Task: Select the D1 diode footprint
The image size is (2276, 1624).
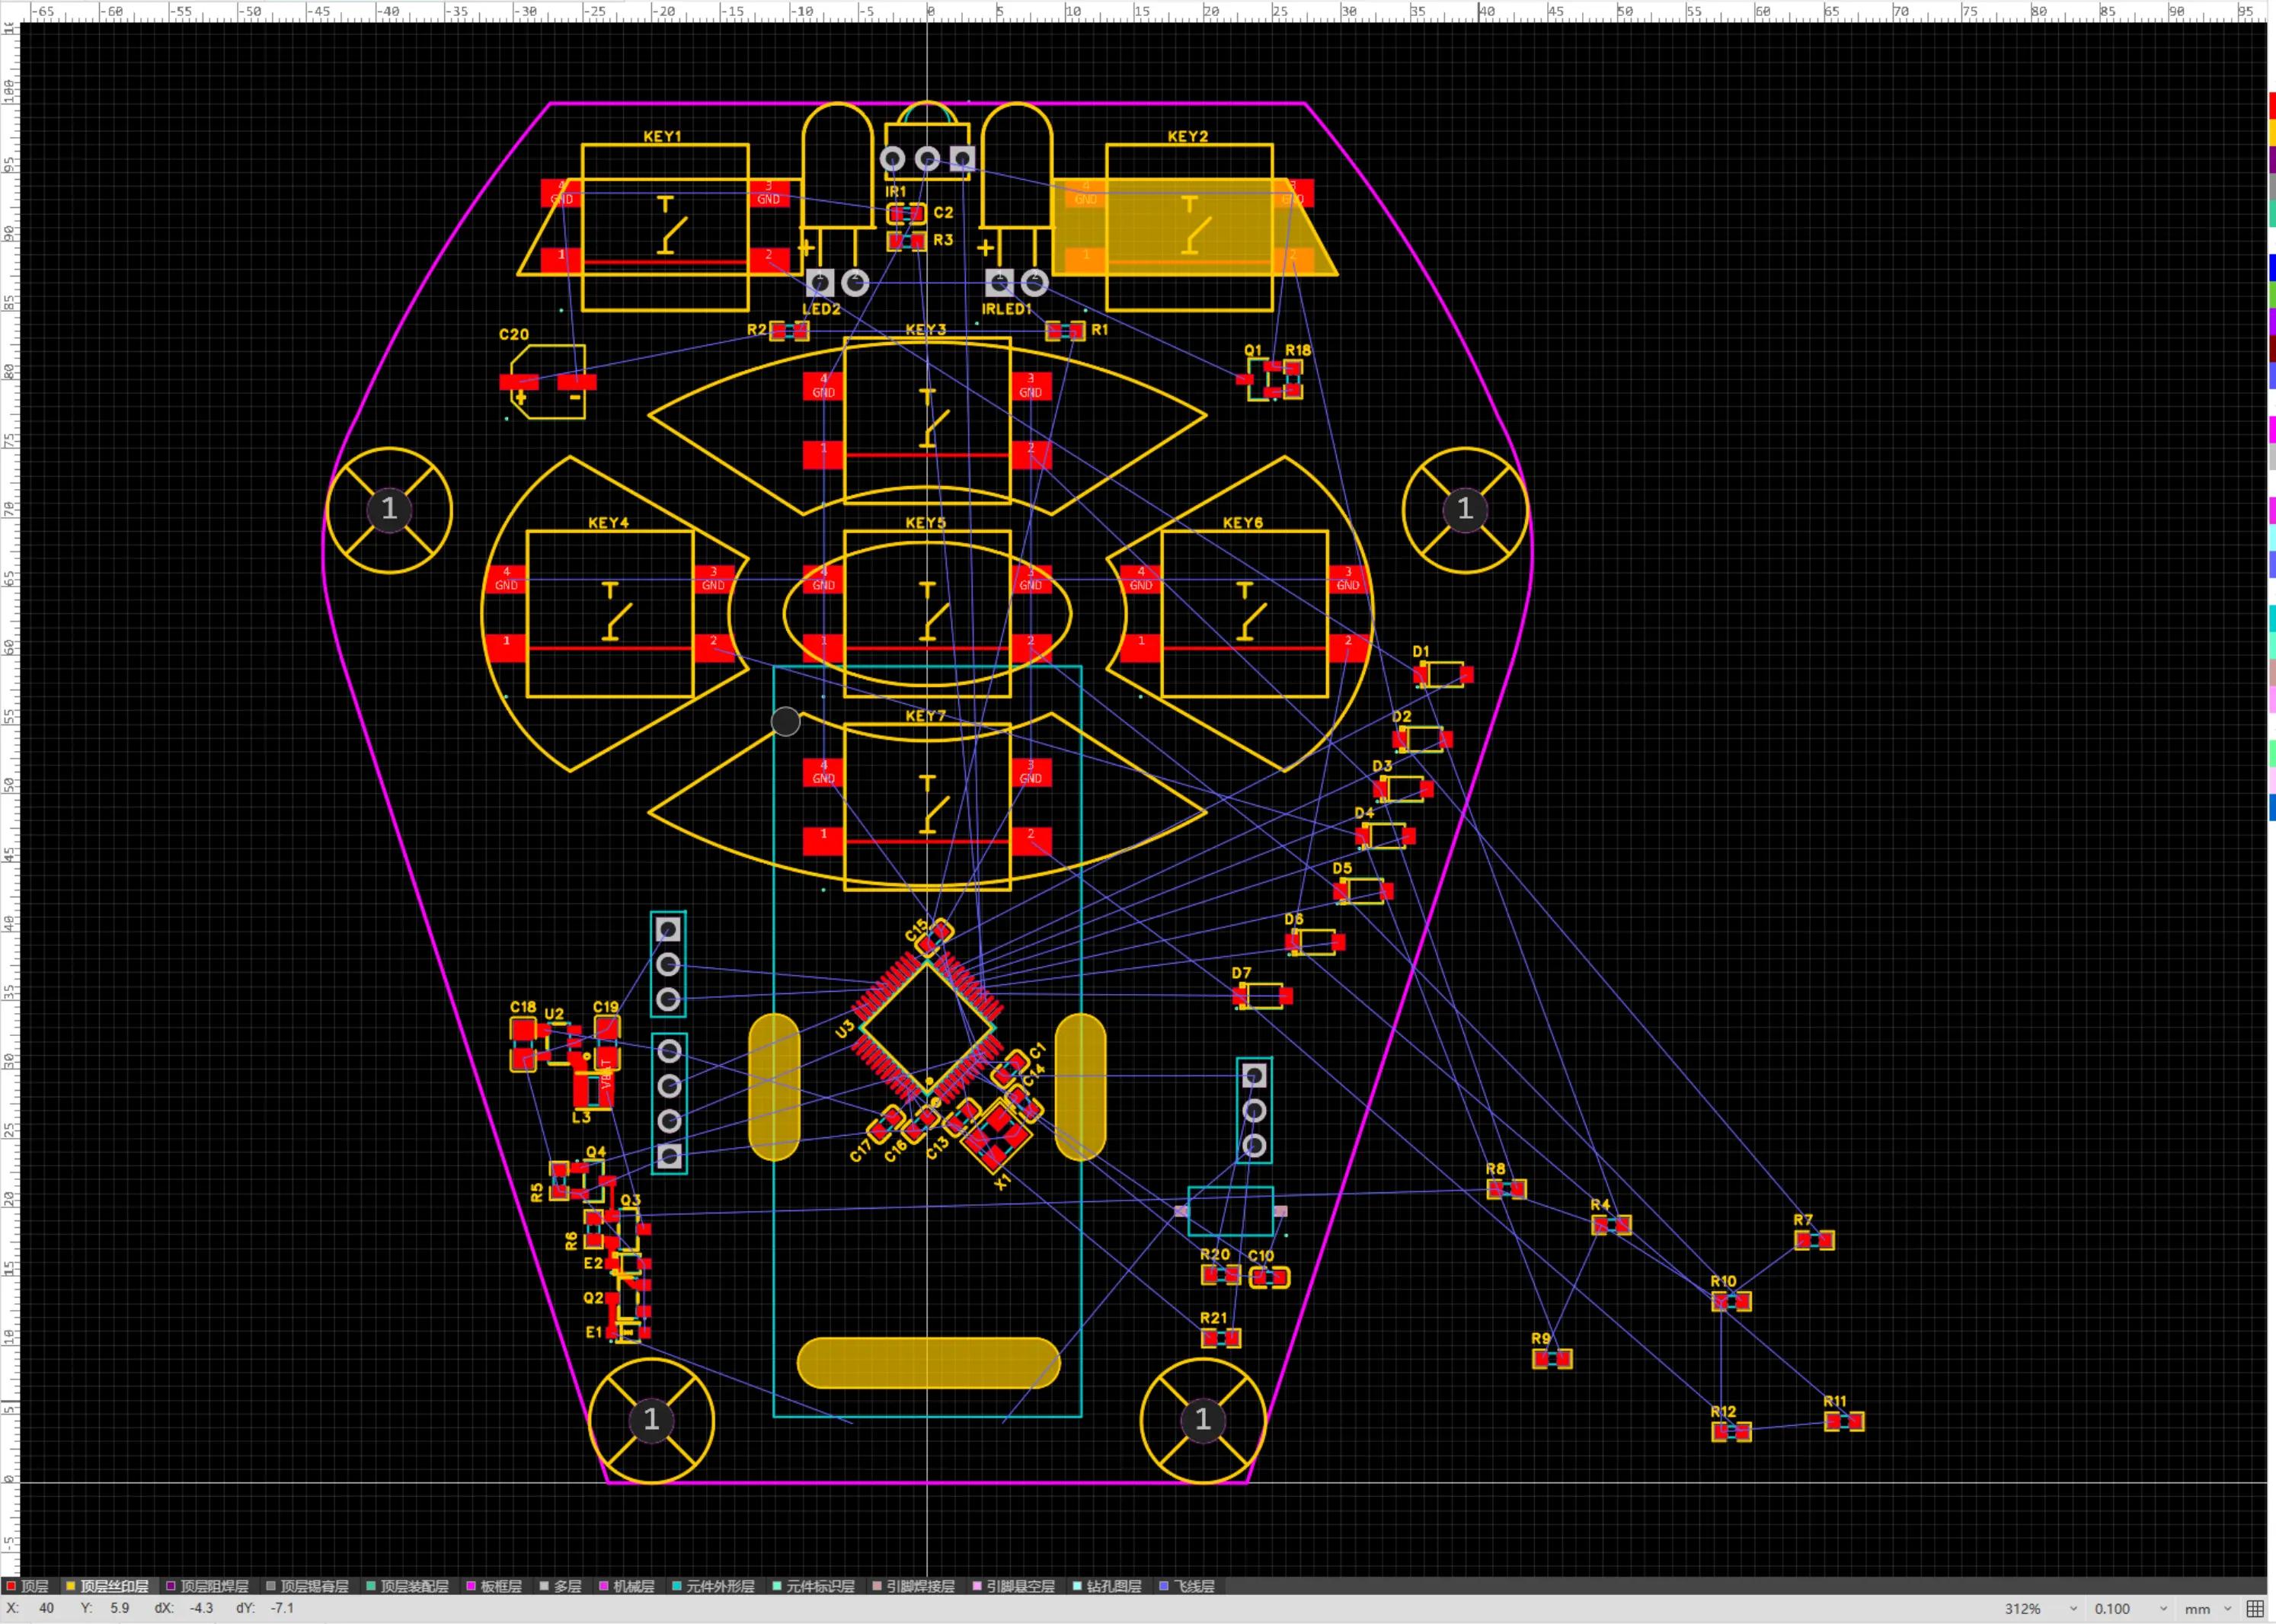Action: [1443, 675]
